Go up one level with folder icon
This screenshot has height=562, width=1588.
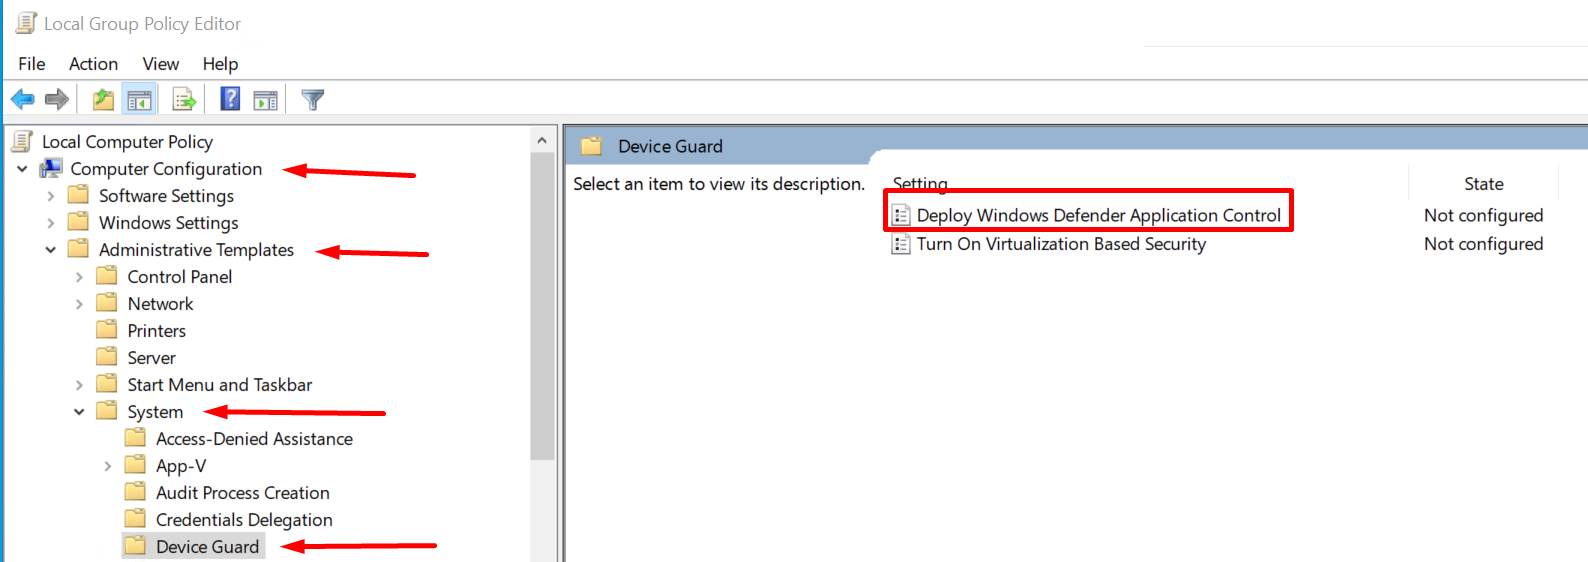pos(103,99)
